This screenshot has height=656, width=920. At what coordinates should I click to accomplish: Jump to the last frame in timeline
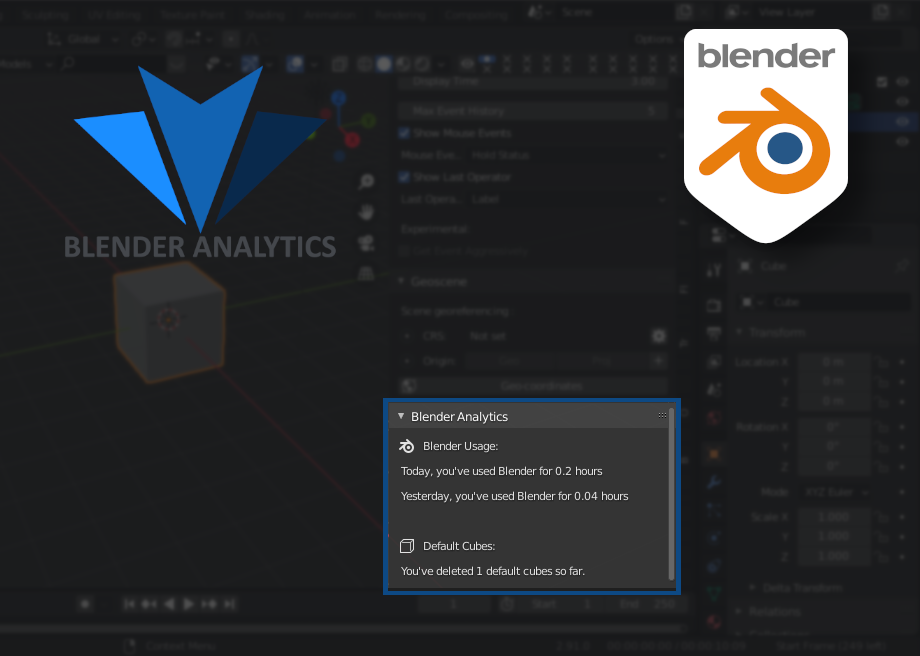[x=230, y=604]
